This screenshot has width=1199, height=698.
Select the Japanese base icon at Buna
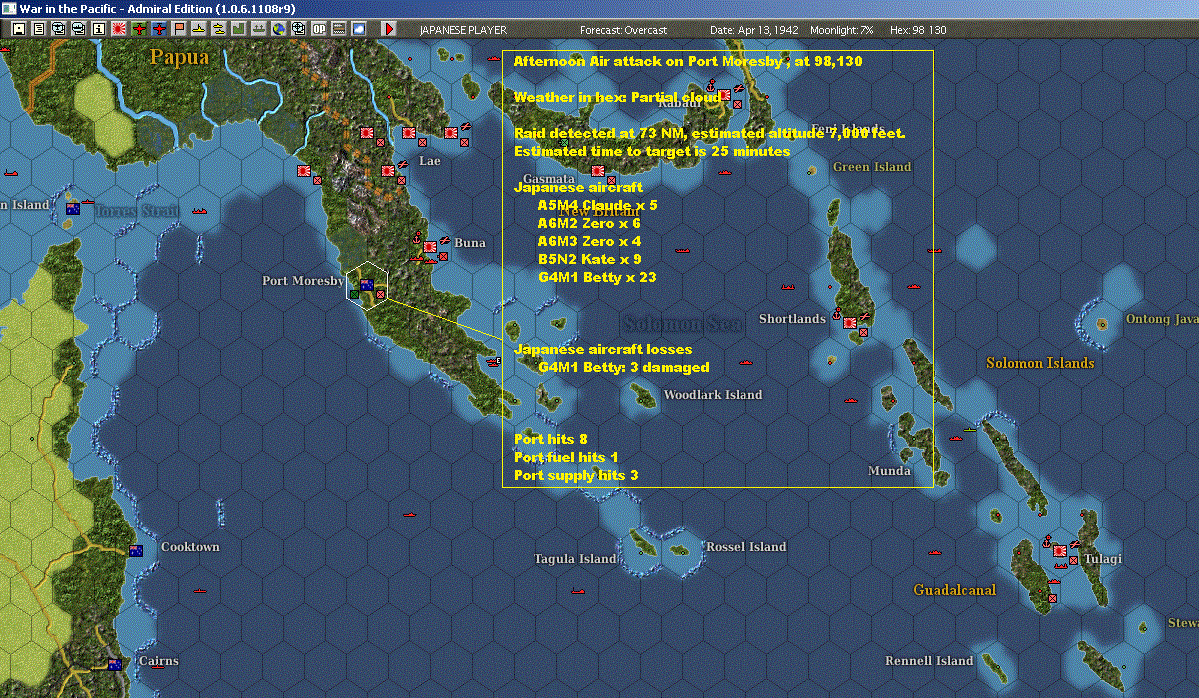pyautogui.click(x=431, y=247)
